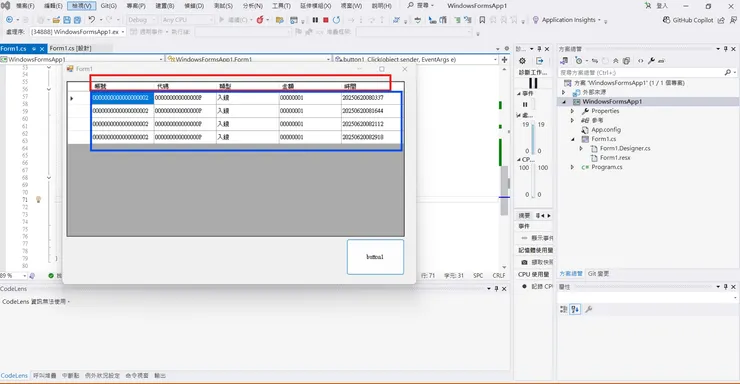740x384 pixels.
Task: Click the Save All toolbar icon
Action: point(77,20)
